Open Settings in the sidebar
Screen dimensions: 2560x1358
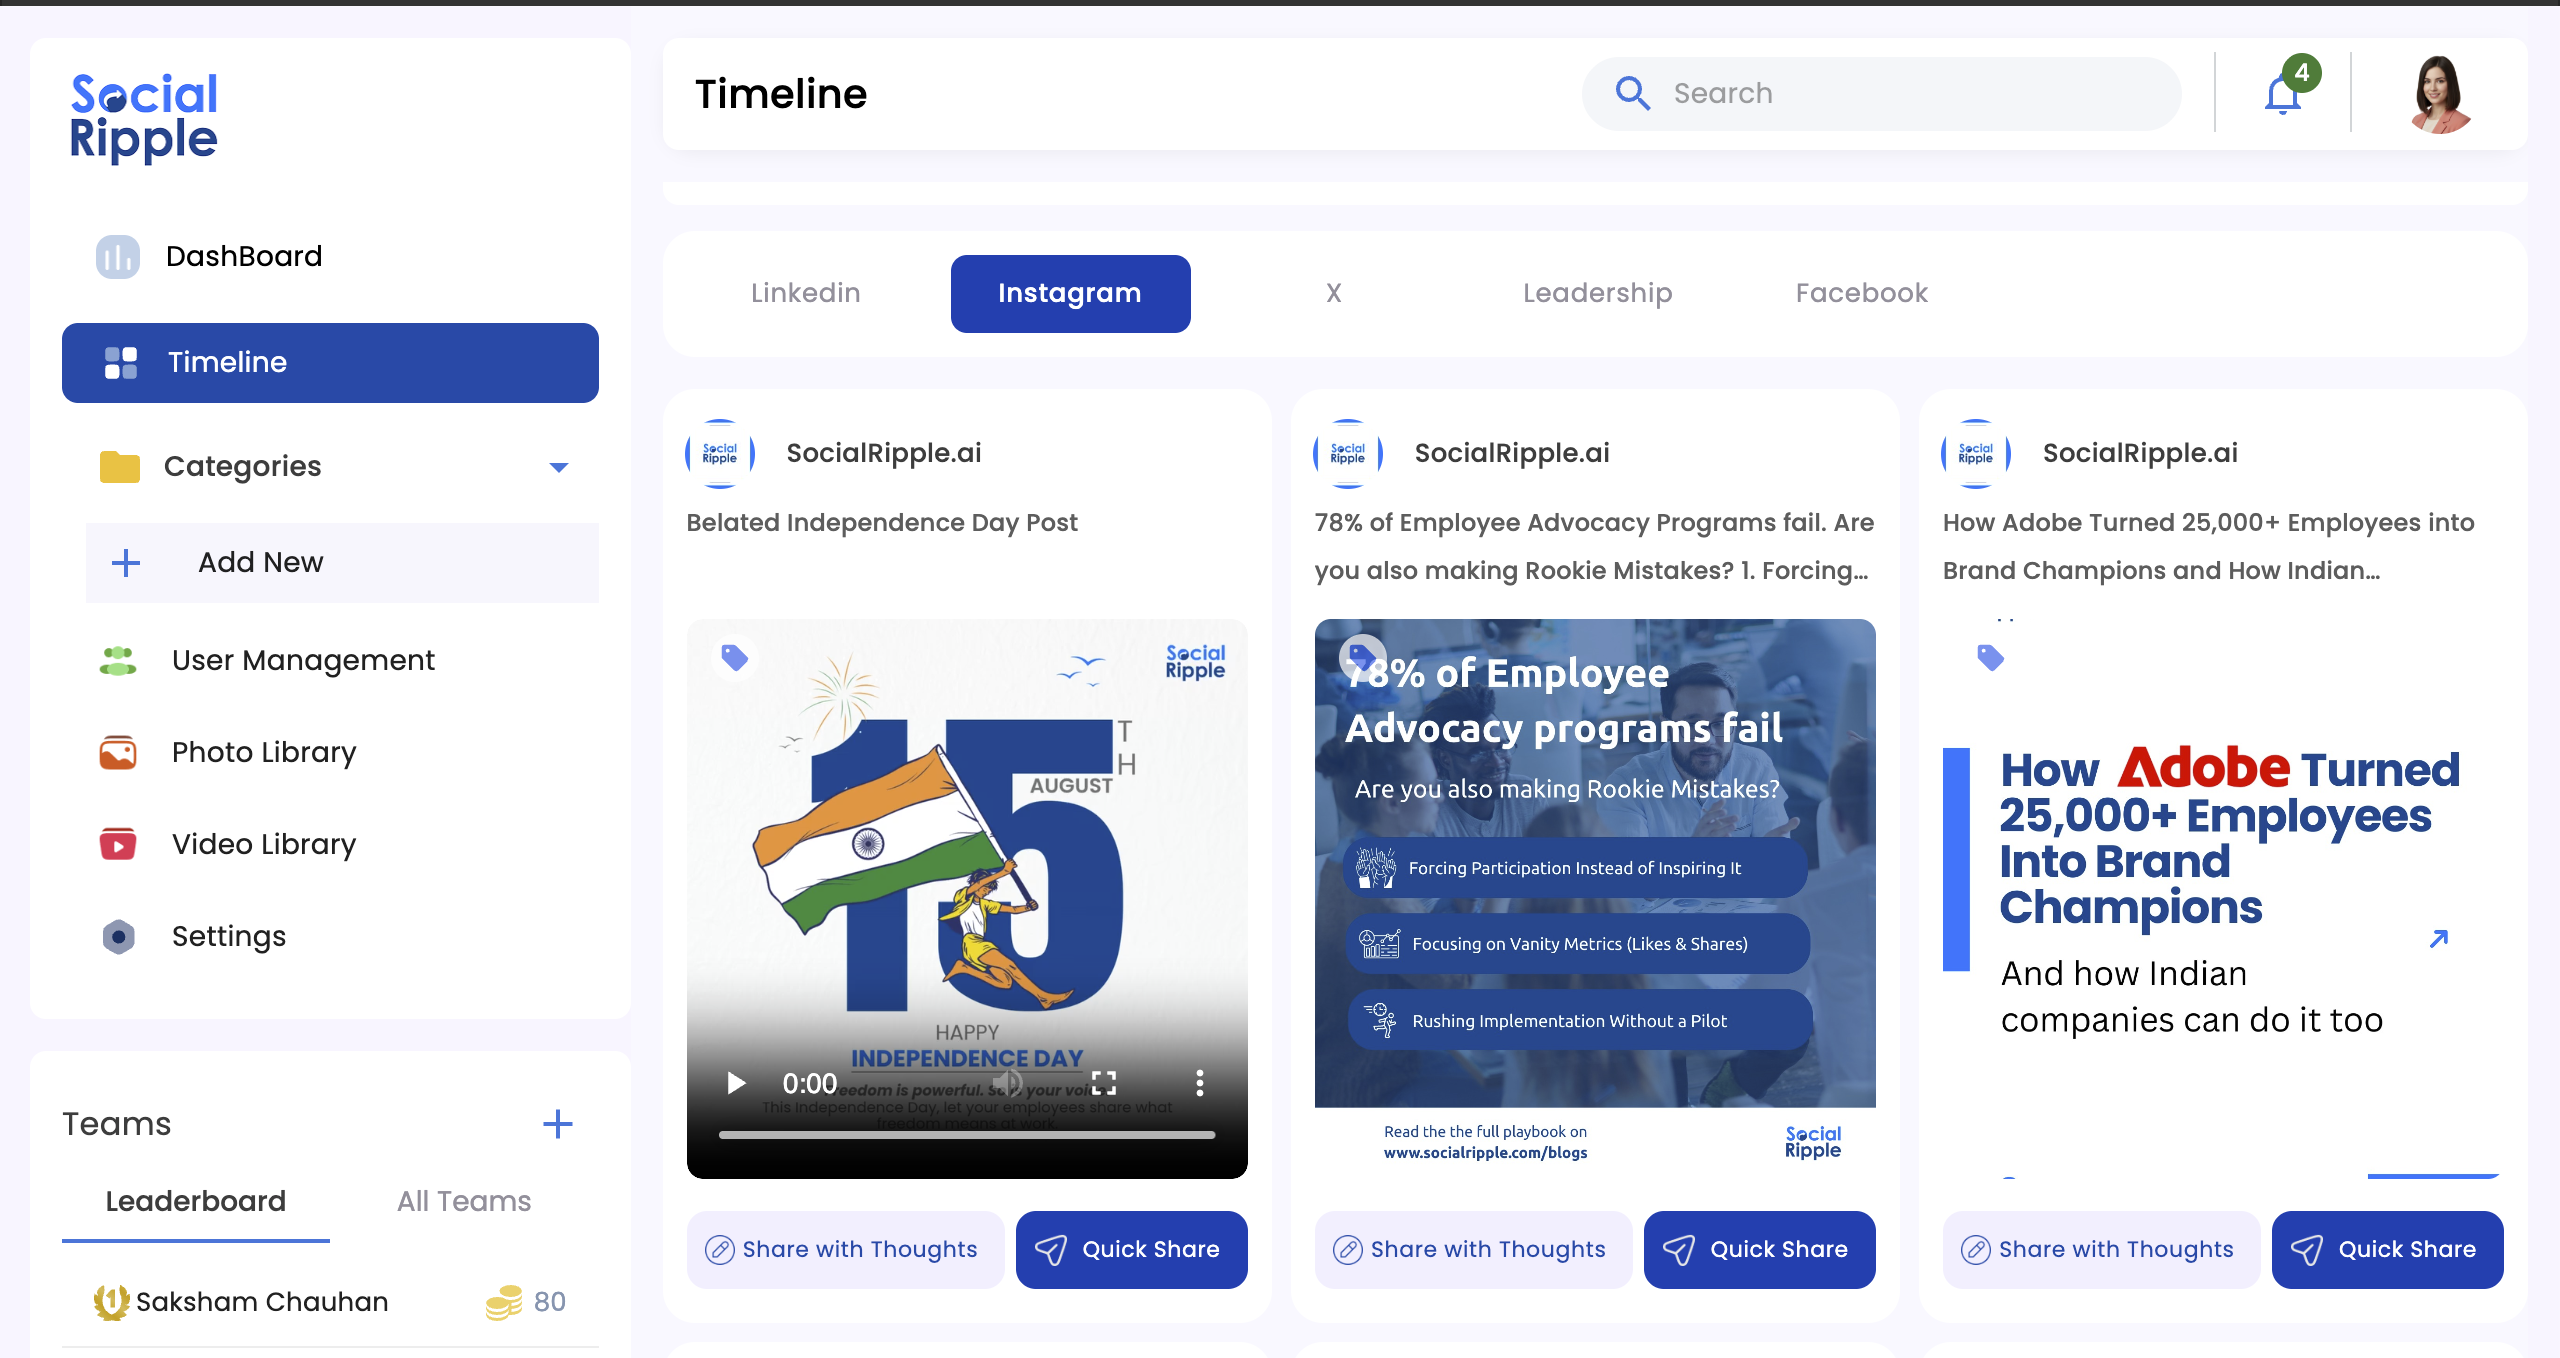(x=228, y=936)
